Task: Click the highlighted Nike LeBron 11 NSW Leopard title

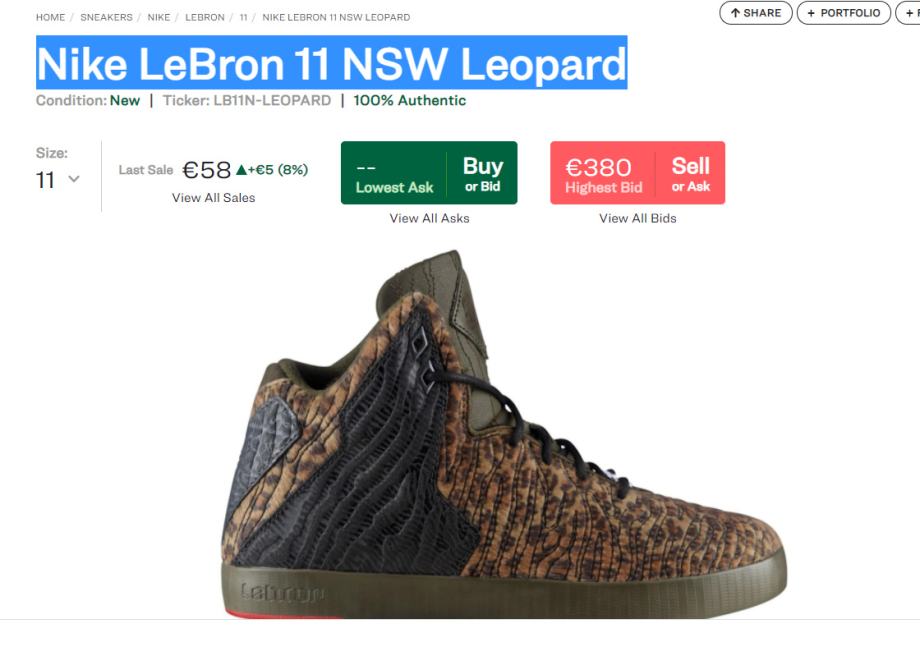Action: point(332,63)
